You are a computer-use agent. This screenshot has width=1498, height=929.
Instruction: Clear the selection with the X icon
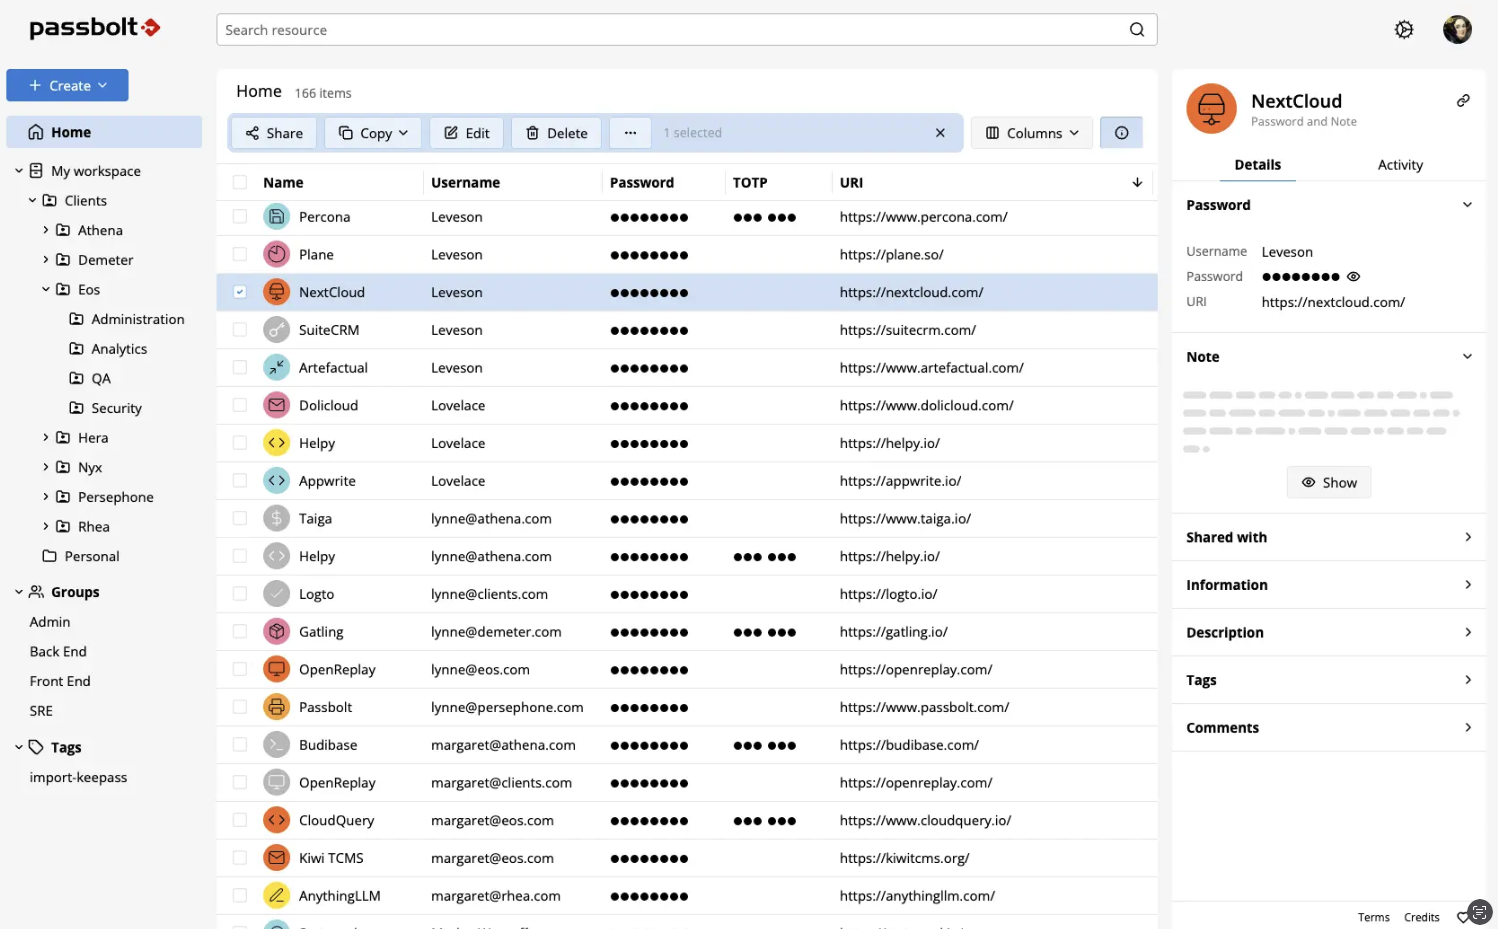940,133
